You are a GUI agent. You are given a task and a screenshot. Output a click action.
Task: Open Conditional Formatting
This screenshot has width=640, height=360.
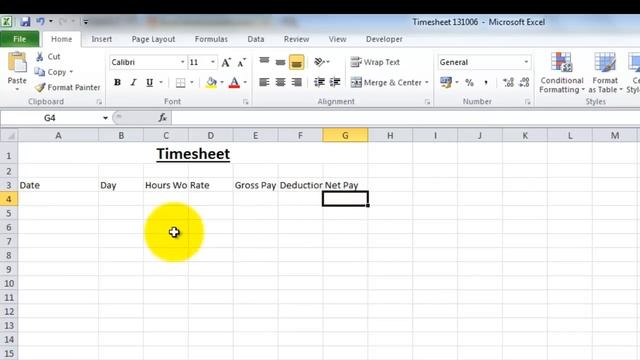click(x=562, y=73)
